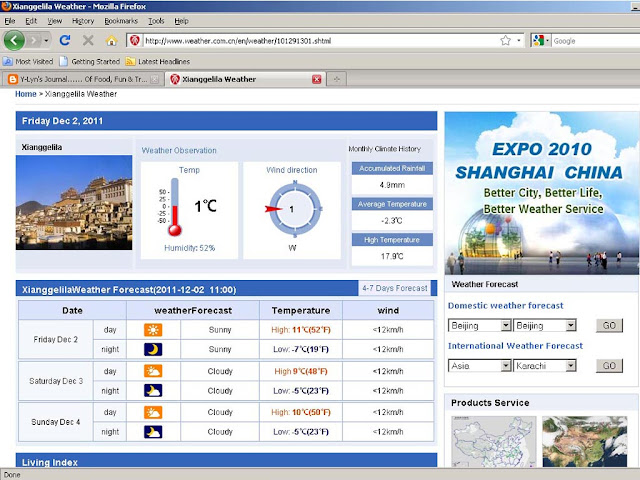Open a new tab with the plus button
This screenshot has width=640, height=480.
click(336, 79)
